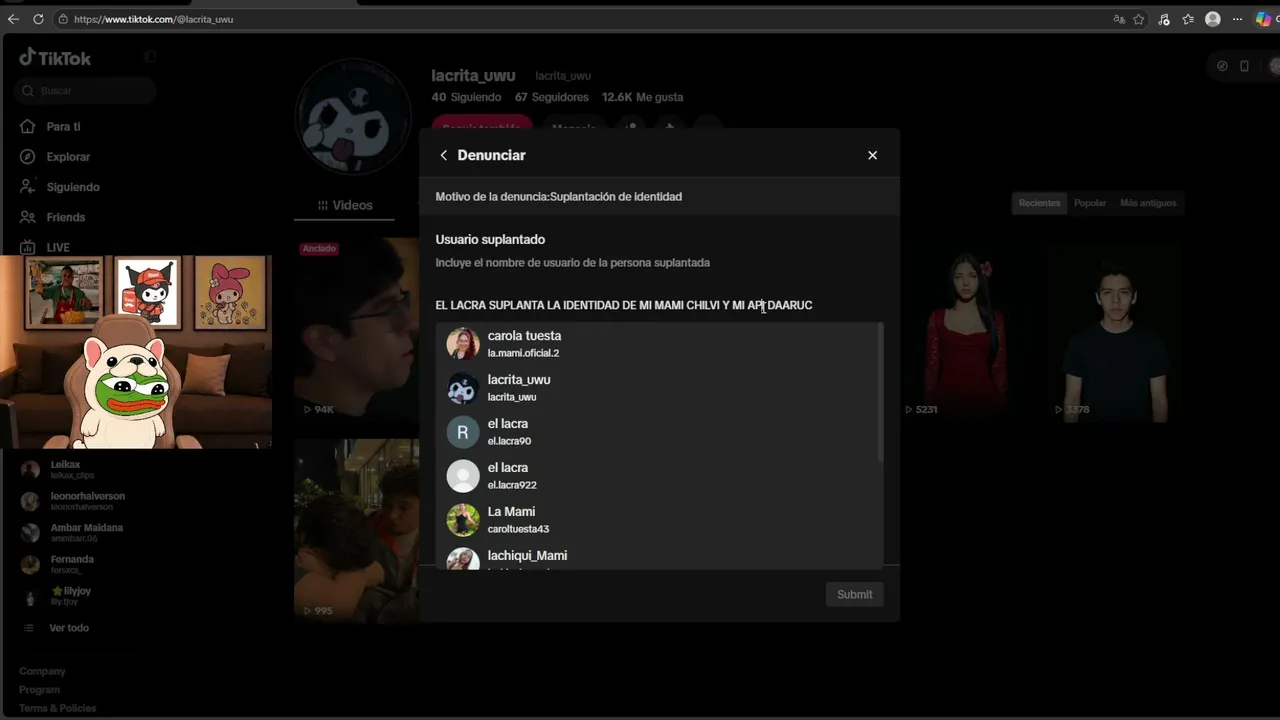Open the Siguiendo page
This screenshot has height=720, width=1280.
pyautogui.click(x=73, y=187)
